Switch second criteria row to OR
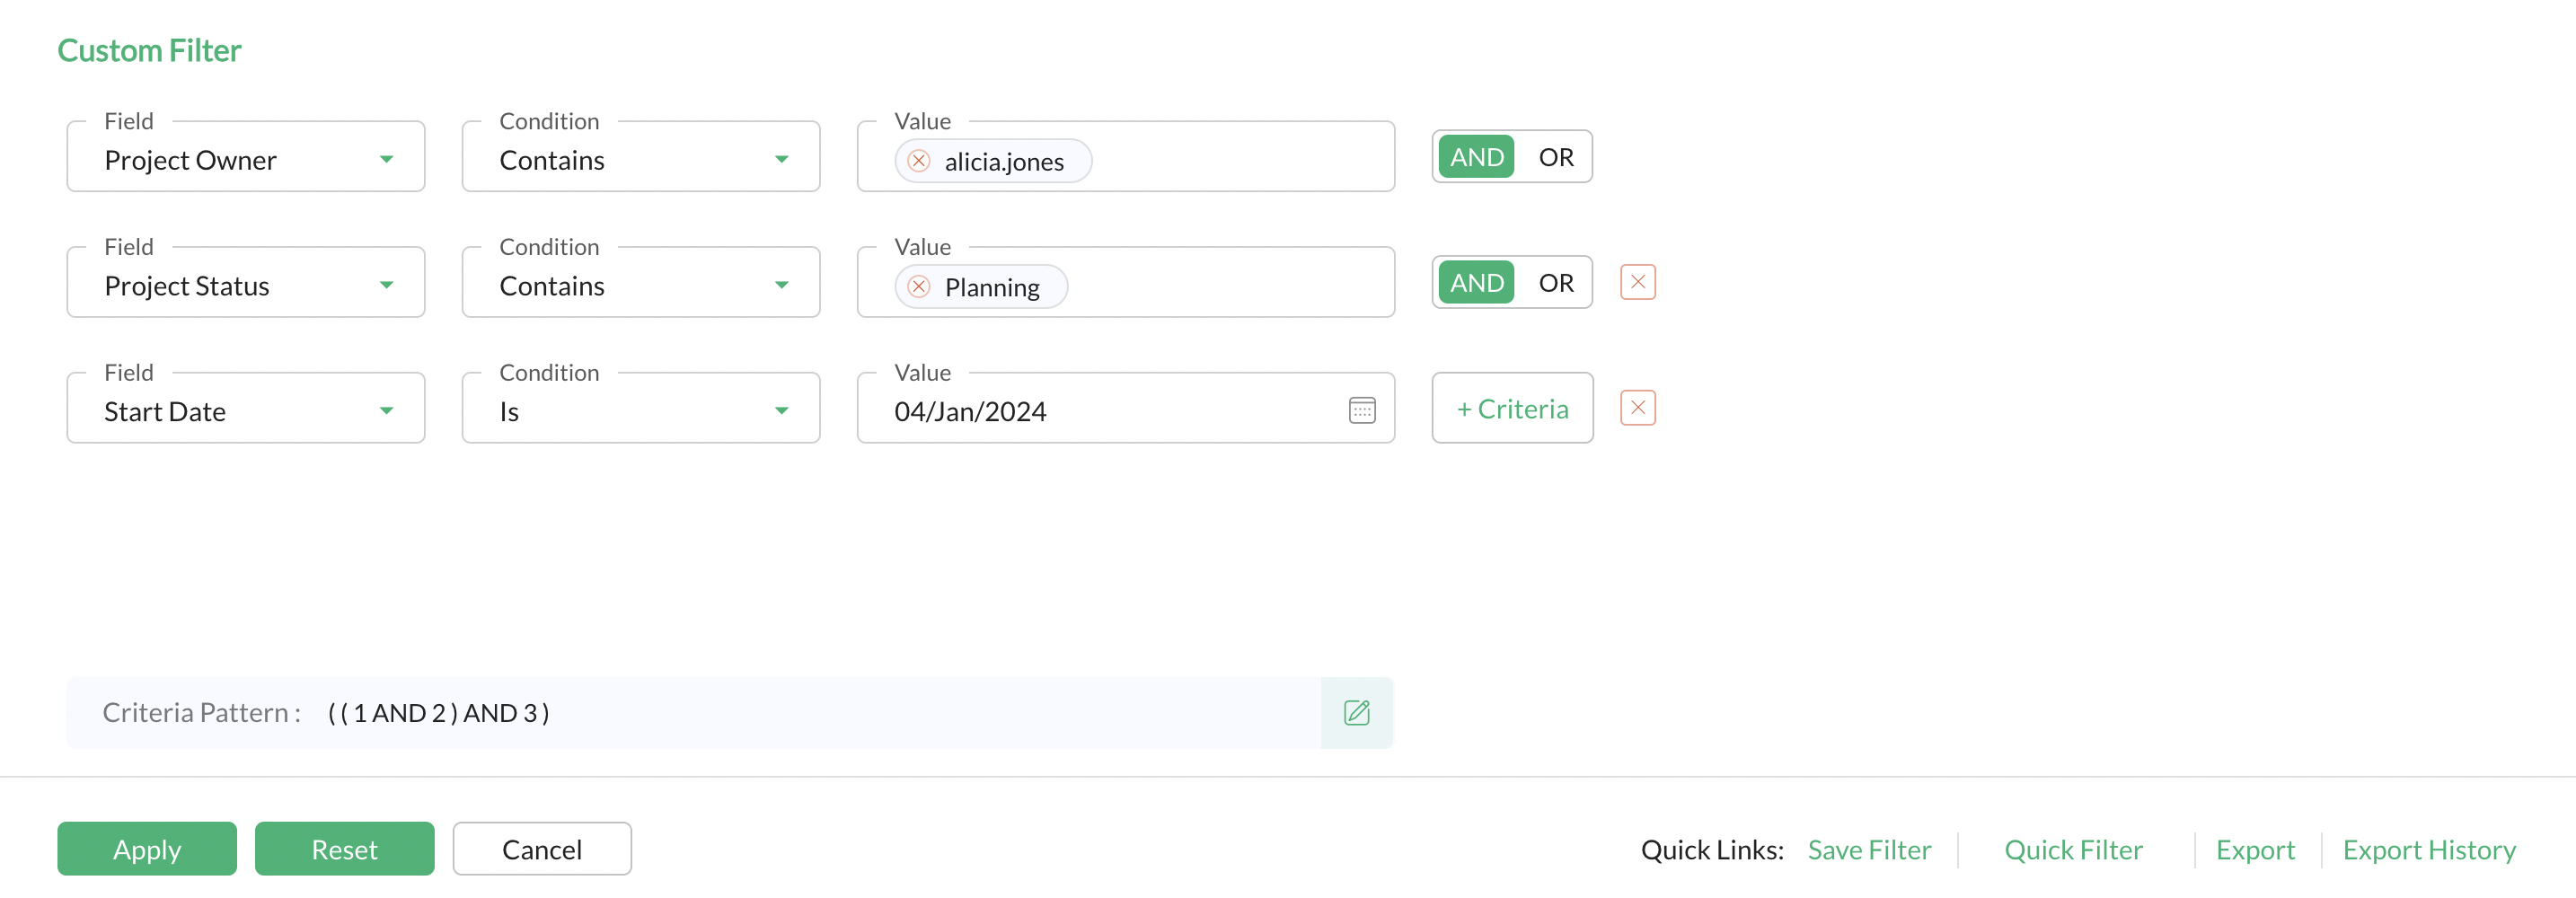Viewport: 2576px width, 898px height. click(1555, 283)
